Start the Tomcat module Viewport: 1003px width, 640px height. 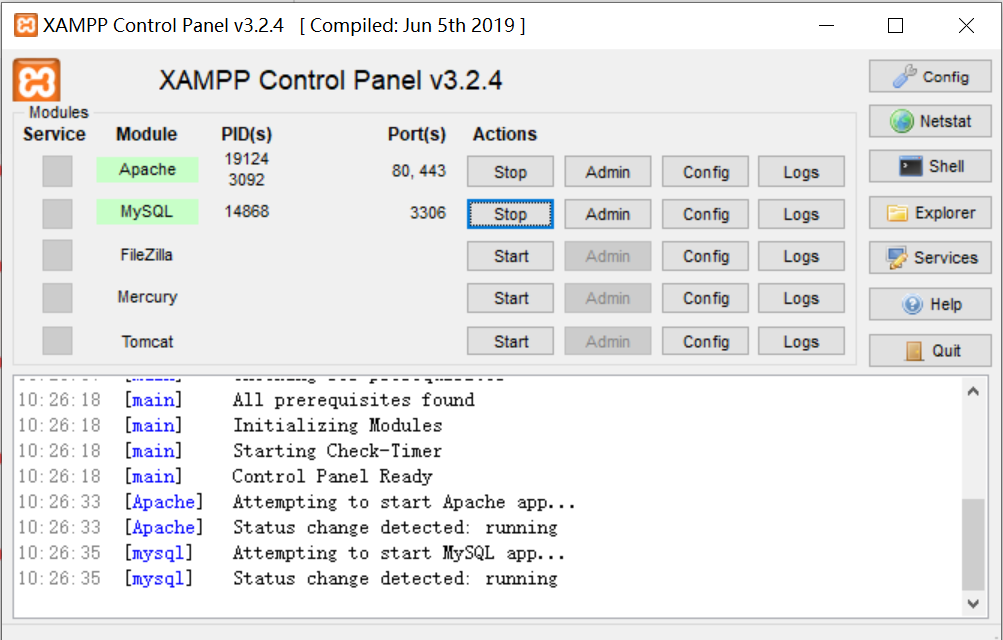[510, 341]
